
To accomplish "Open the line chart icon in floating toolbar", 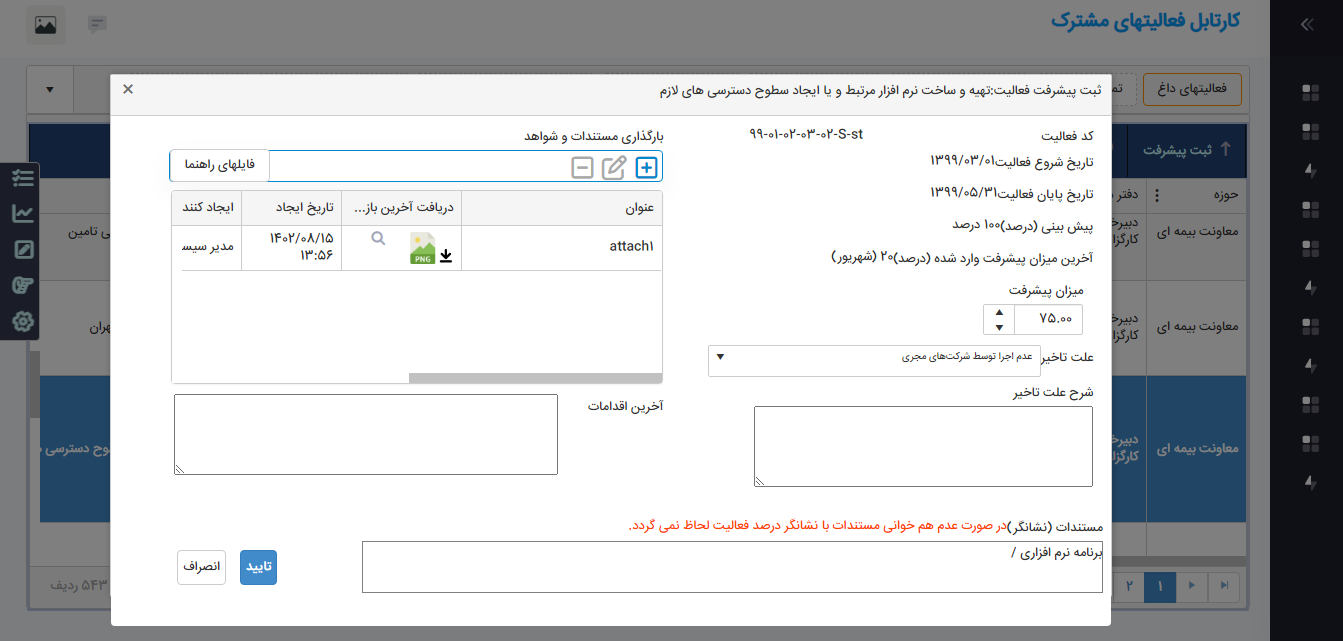I will click(22, 213).
